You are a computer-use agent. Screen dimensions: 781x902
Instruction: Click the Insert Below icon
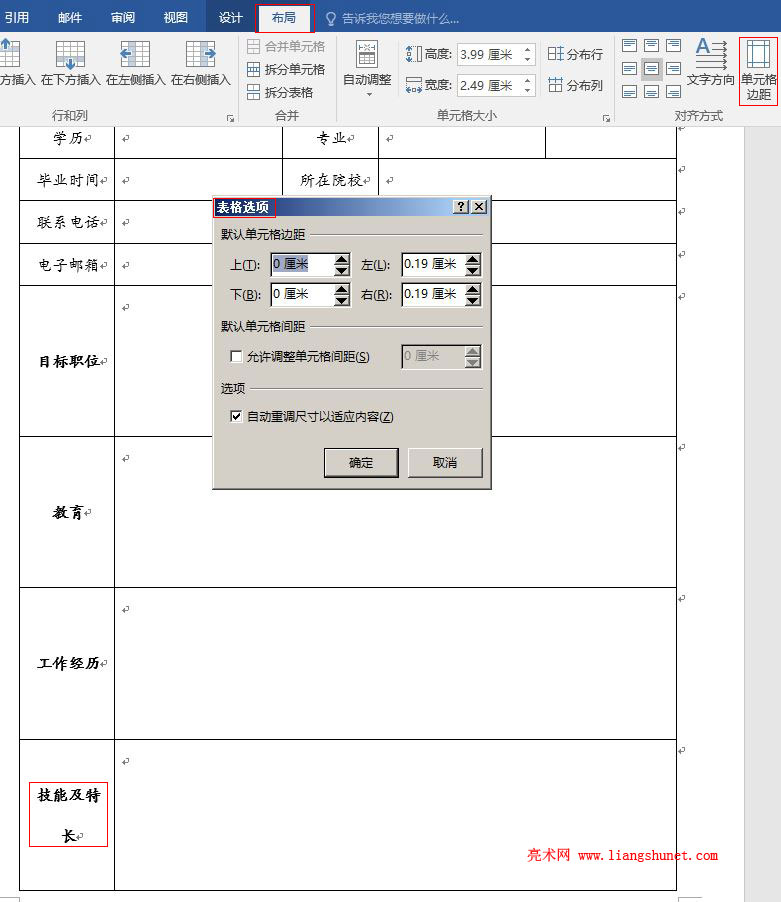point(70,55)
